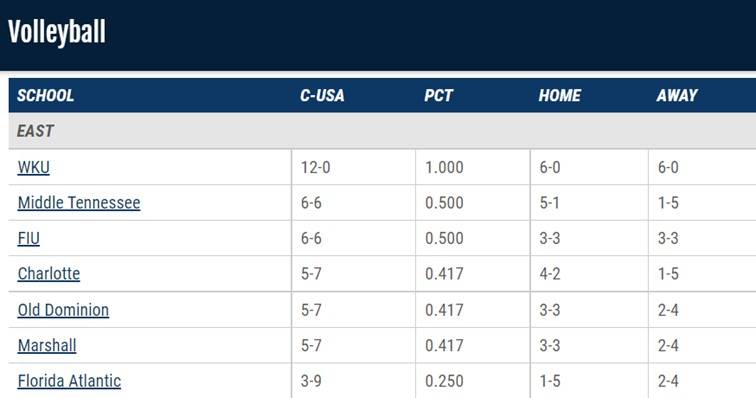Select WKU's 12-0 conference record cell
Image resolution: width=756 pixels, height=398 pixels.
(353, 167)
